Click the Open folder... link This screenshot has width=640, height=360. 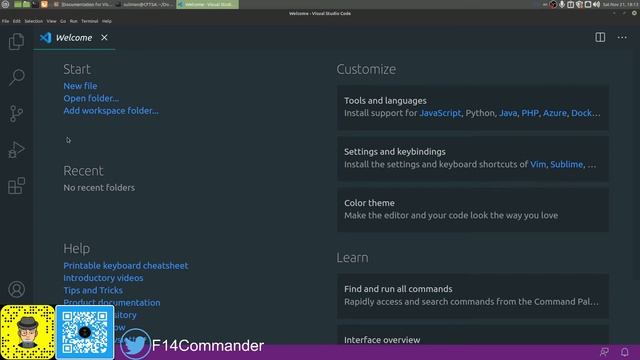click(91, 98)
